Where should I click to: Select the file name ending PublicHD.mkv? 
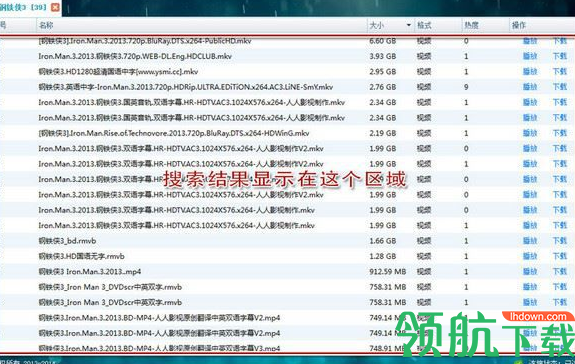tap(145, 41)
